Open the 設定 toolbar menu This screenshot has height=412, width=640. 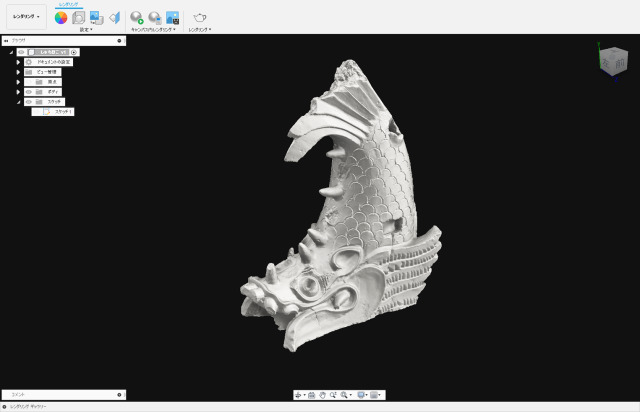86,30
